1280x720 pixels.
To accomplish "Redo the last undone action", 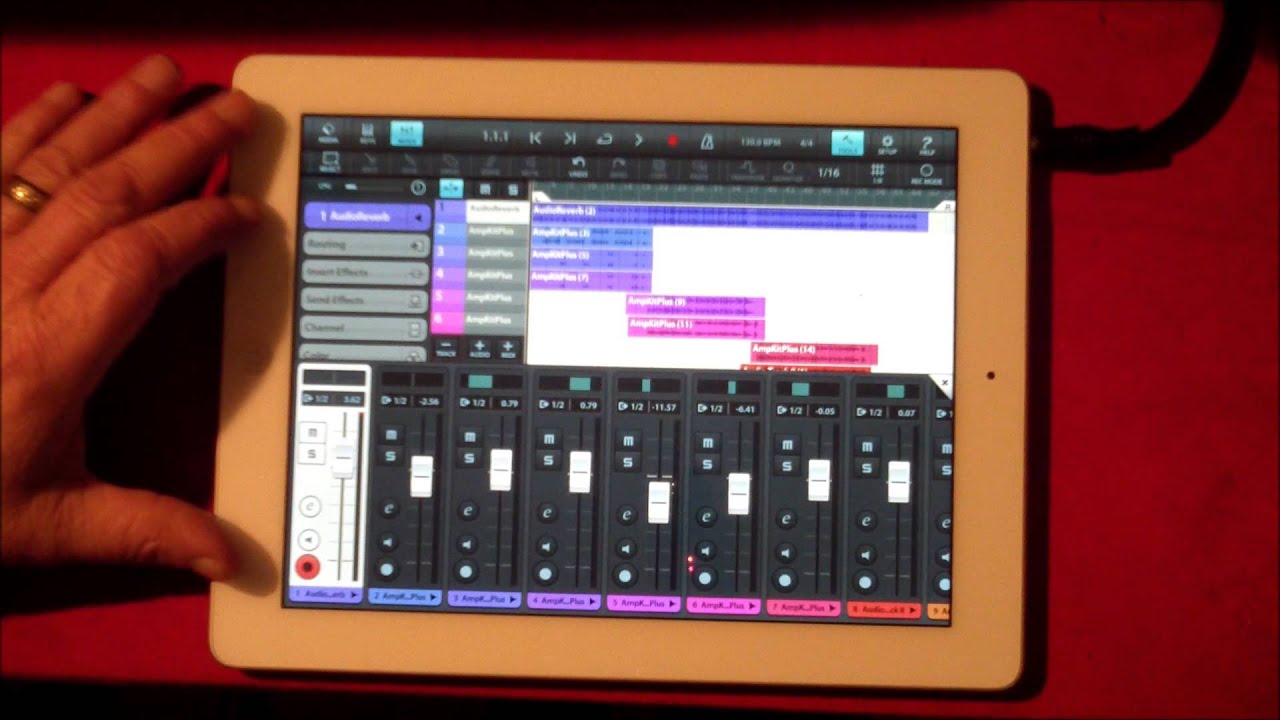I will click(619, 168).
